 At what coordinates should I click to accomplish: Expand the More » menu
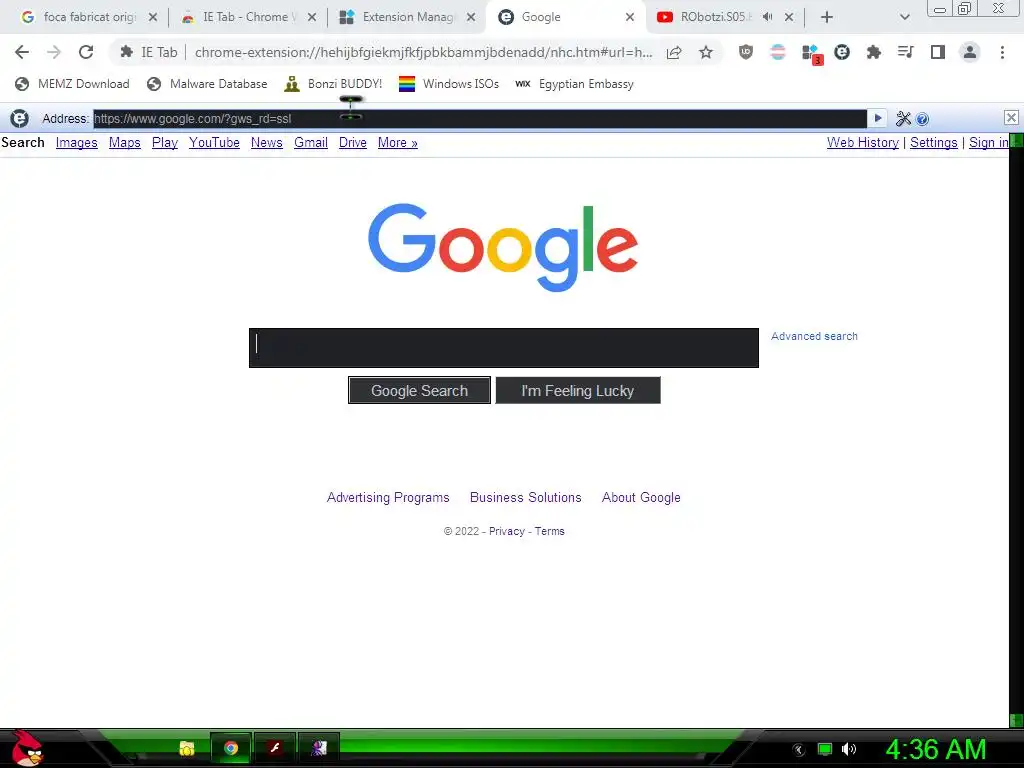click(398, 142)
